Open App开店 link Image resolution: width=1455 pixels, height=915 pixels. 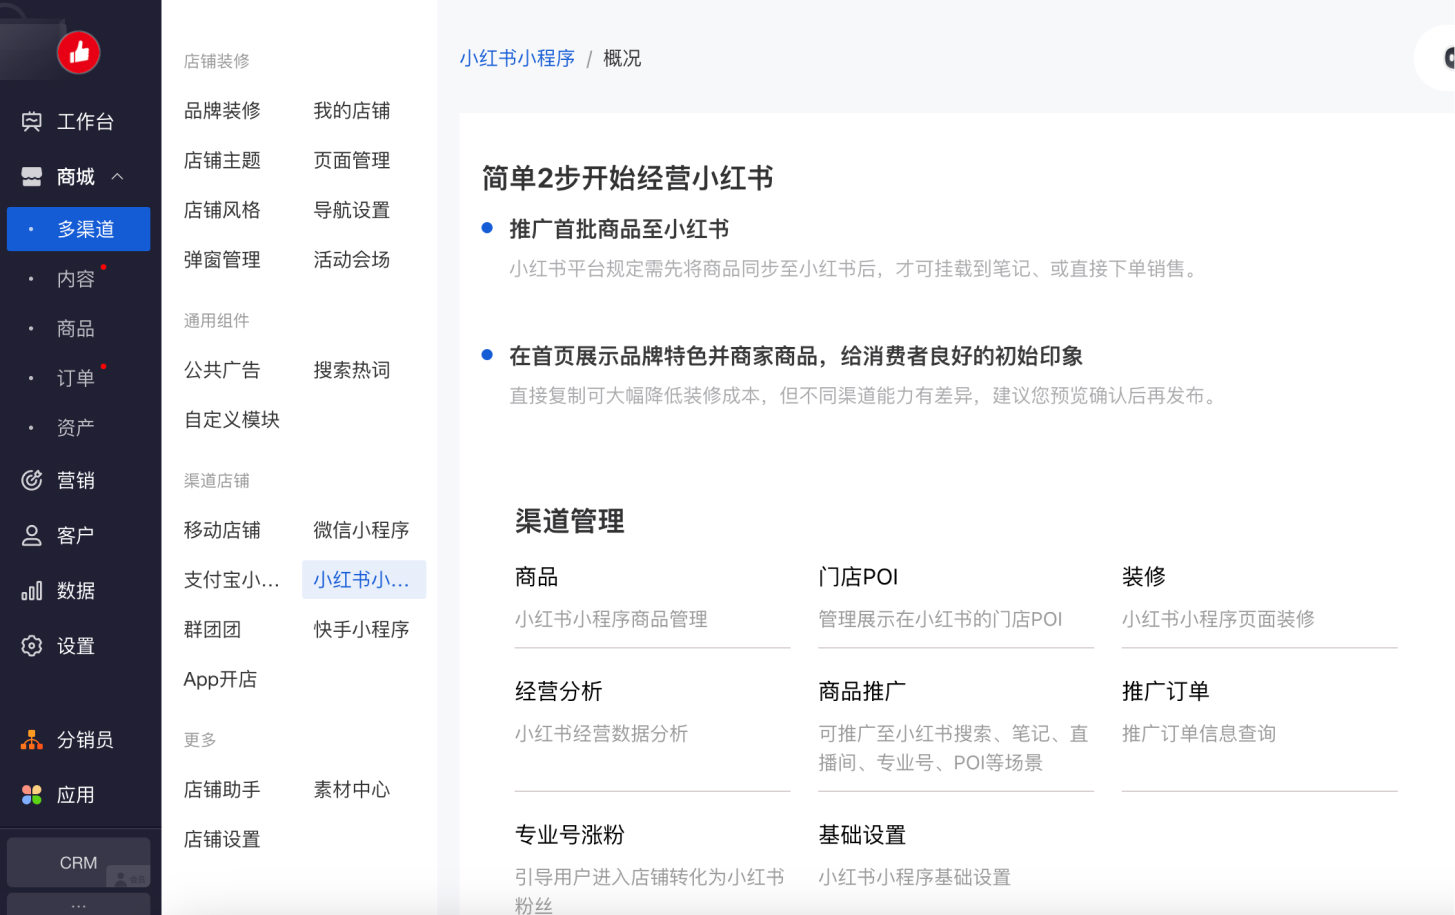pyautogui.click(x=220, y=679)
